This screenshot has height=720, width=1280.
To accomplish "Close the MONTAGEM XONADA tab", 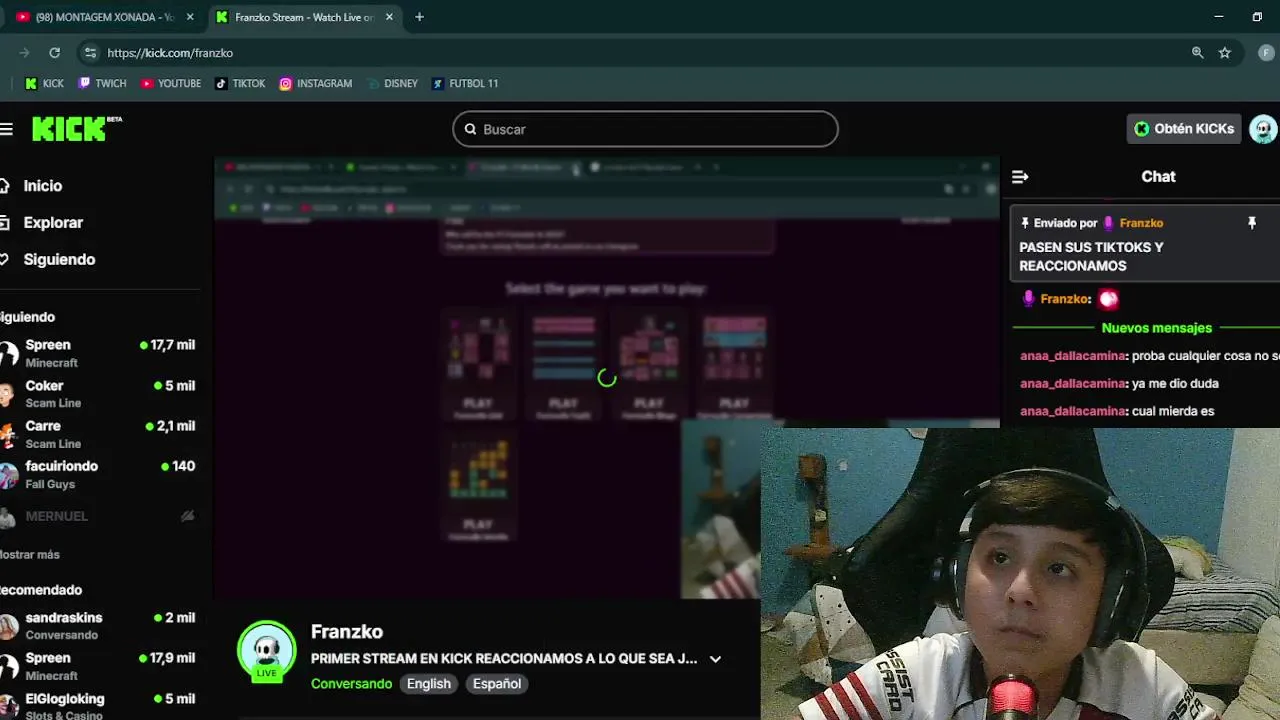I will (190, 17).
